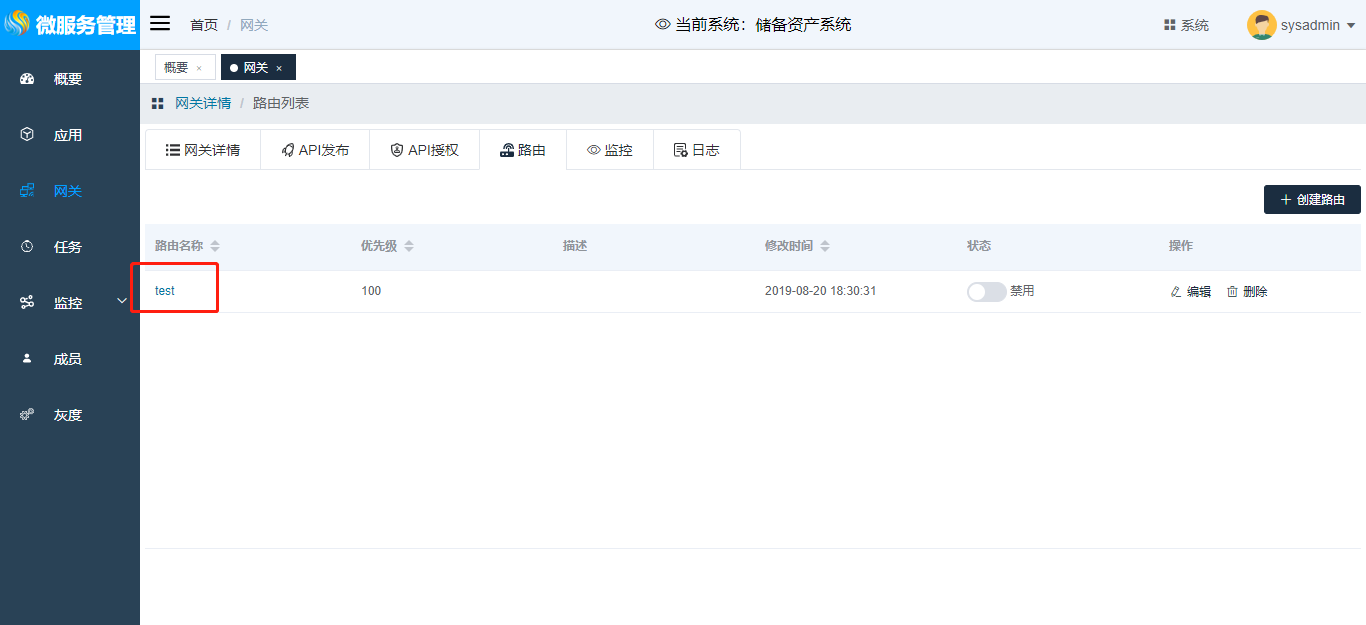Enable the test route status switch
Viewport: 1366px width, 625px height.
tap(986, 292)
